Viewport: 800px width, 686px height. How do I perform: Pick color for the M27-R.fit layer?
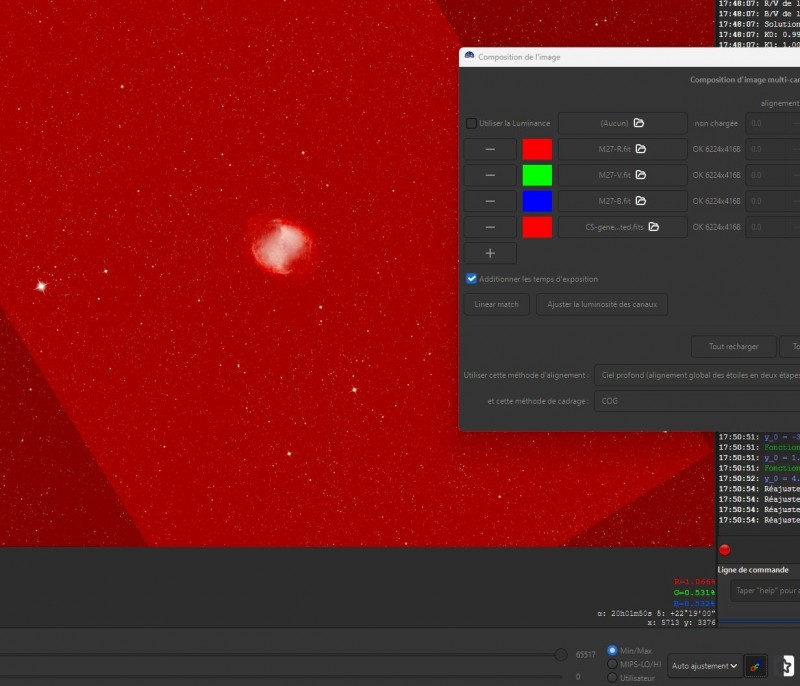(537, 149)
